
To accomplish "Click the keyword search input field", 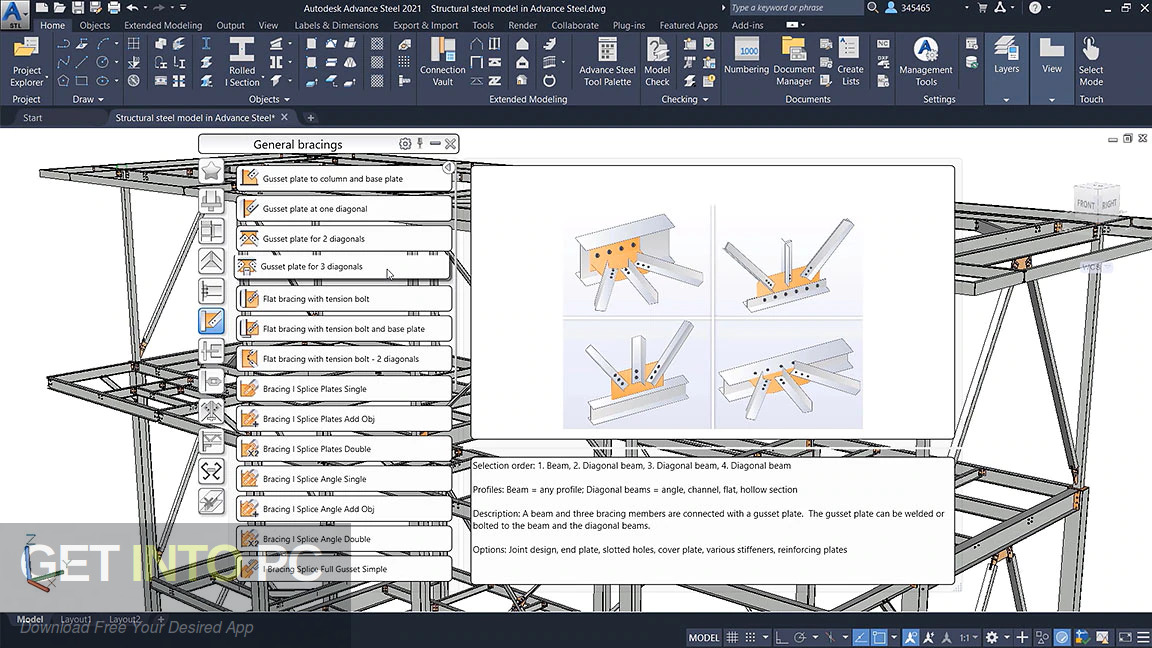I will point(796,7).
